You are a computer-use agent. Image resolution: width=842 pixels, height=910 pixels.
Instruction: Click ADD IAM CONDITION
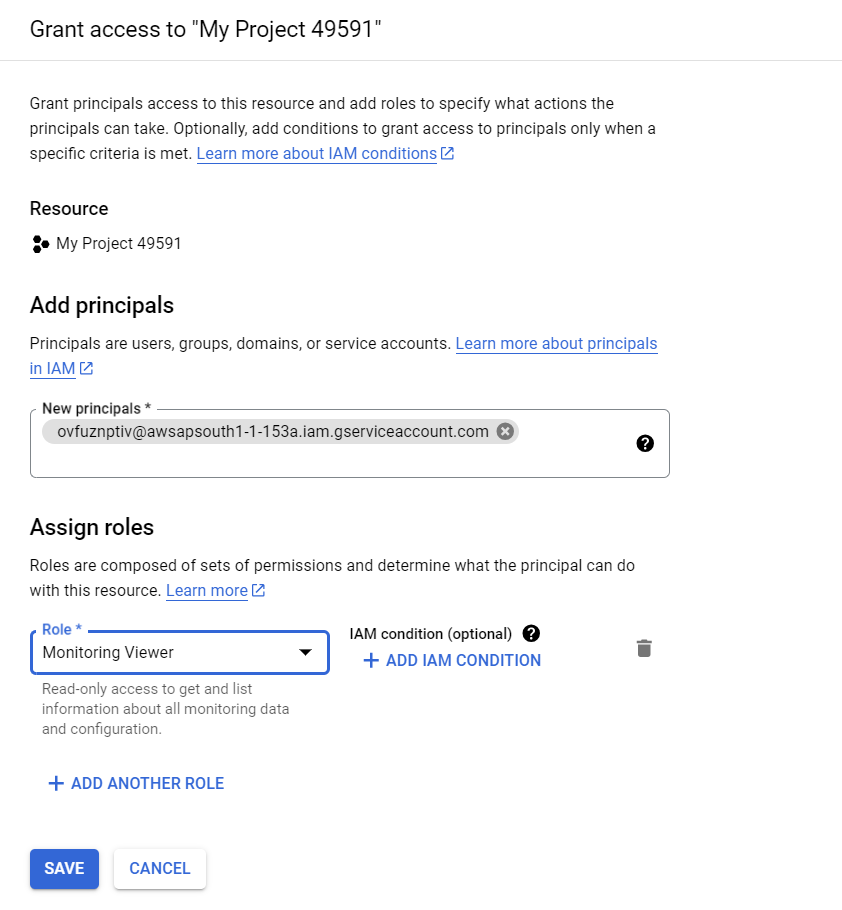tap(452, 660)
